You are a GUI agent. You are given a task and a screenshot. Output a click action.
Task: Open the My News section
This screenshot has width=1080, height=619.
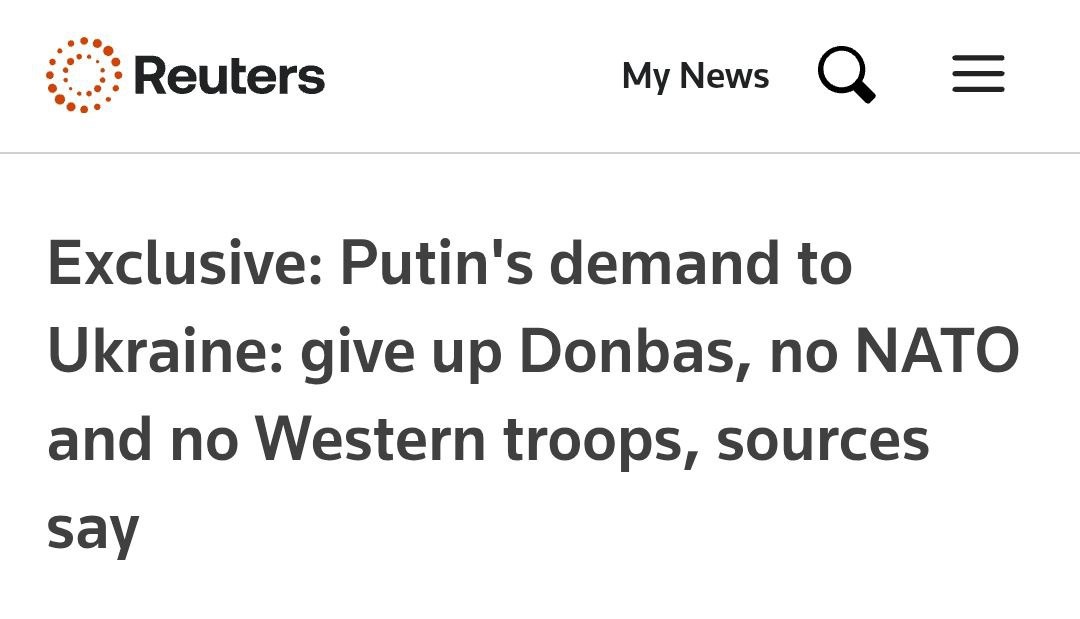point(695,75)
